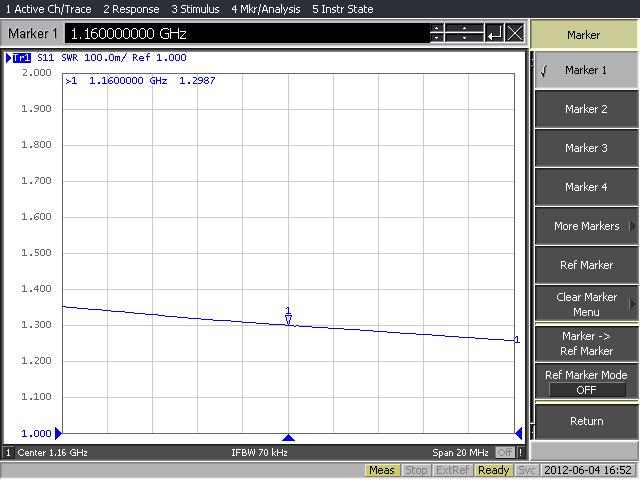Expand the Clear Marker Menu submenu
Viewport: 640px width, 480px height.
pos(586,304)
